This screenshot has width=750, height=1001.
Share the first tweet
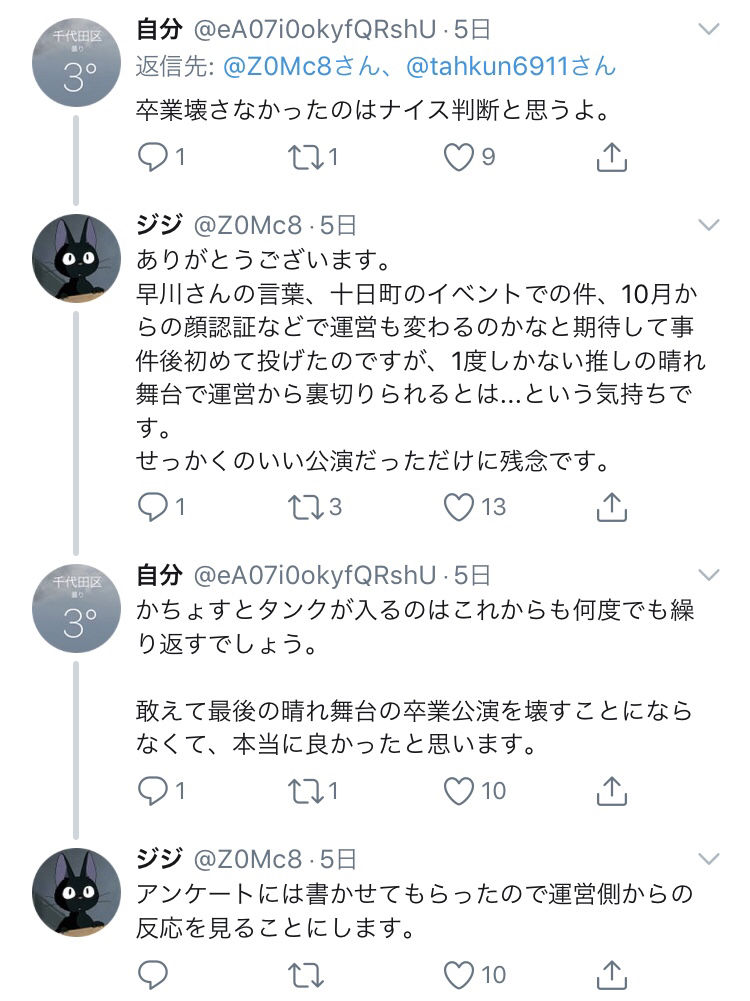[x=611, y=157]
